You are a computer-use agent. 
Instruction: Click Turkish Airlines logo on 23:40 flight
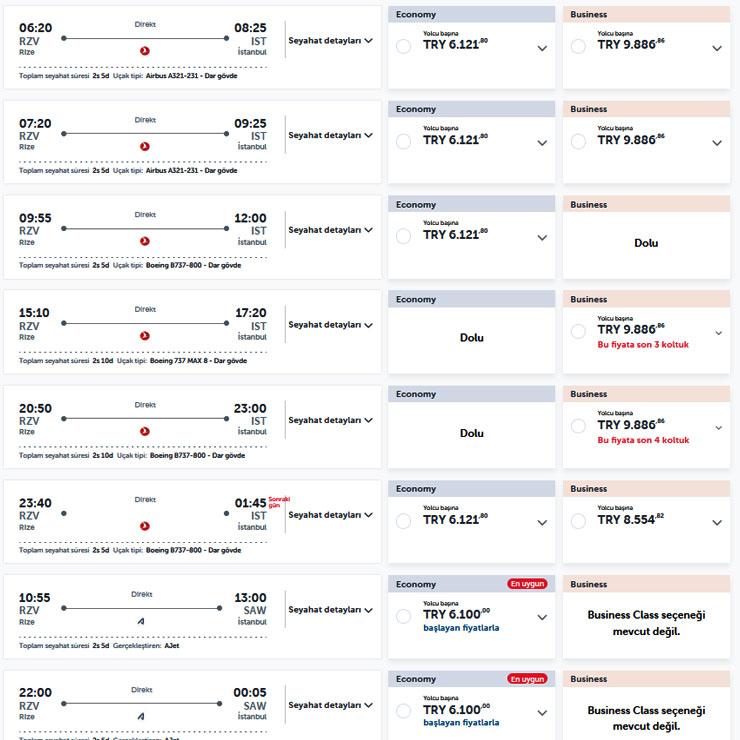(x=145, y=525)
